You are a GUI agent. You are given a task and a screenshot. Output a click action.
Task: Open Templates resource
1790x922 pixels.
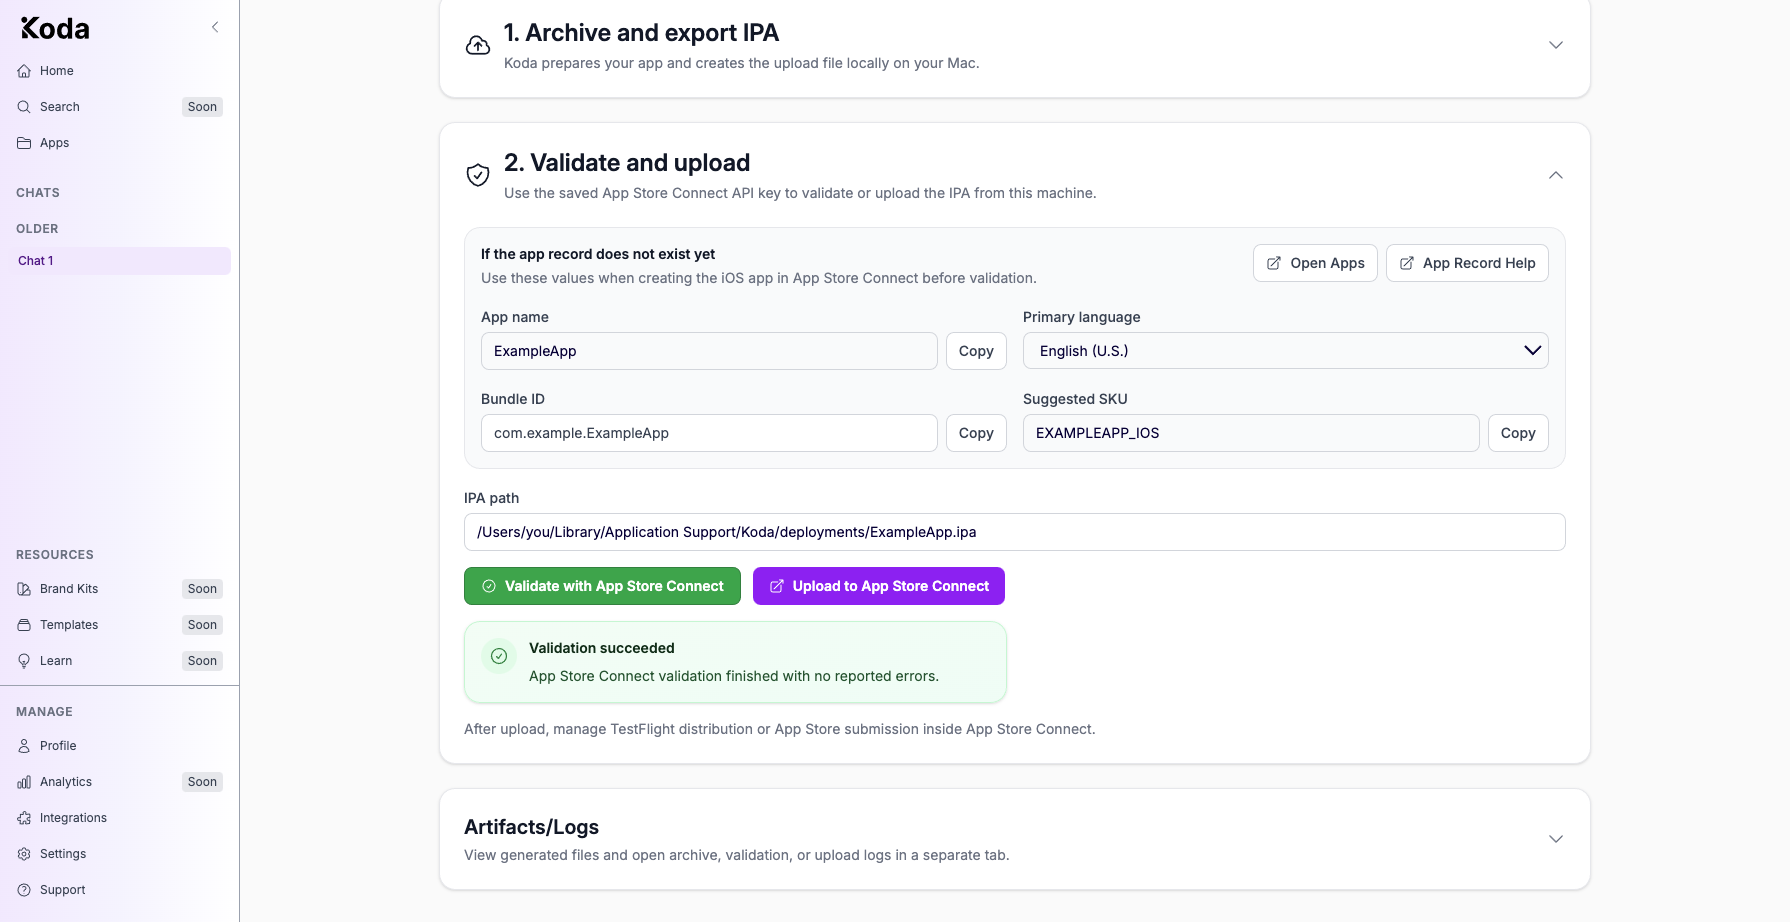[119, 625]
